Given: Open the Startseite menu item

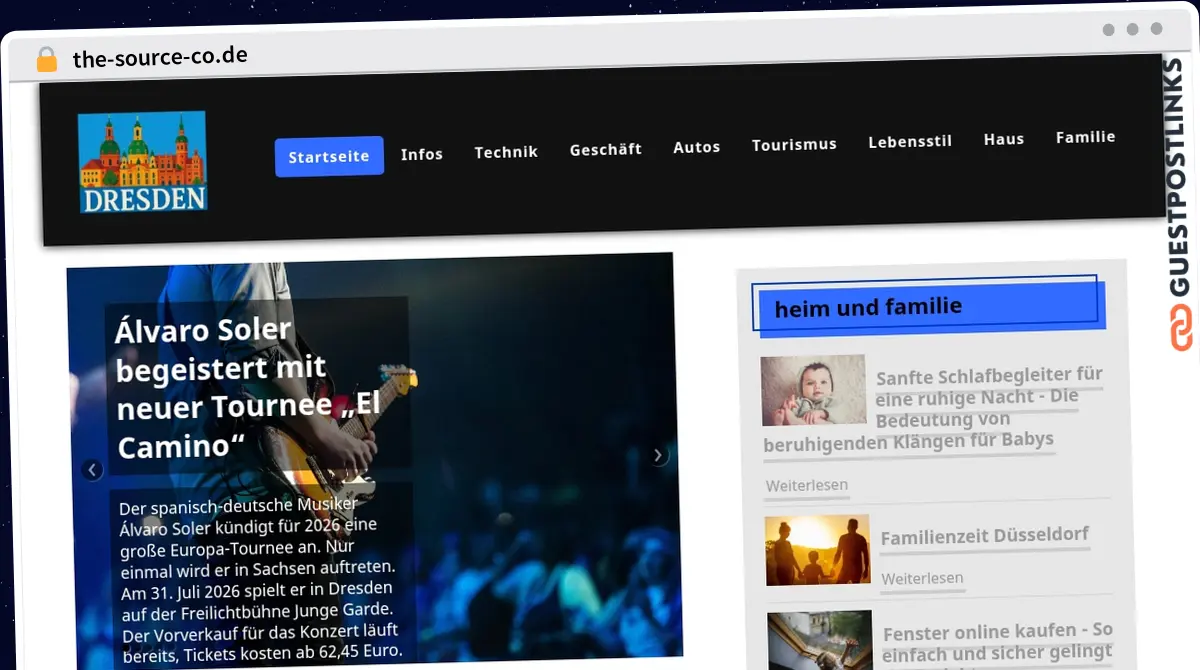Looking at the screenshot, I should click(329, 156).
